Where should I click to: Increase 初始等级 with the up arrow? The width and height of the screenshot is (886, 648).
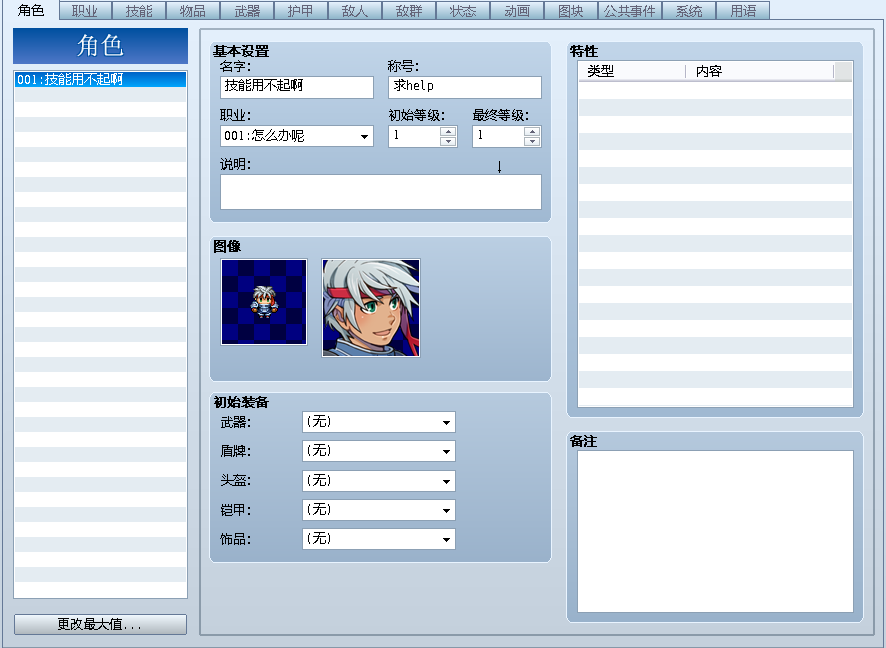click(448, 131)
